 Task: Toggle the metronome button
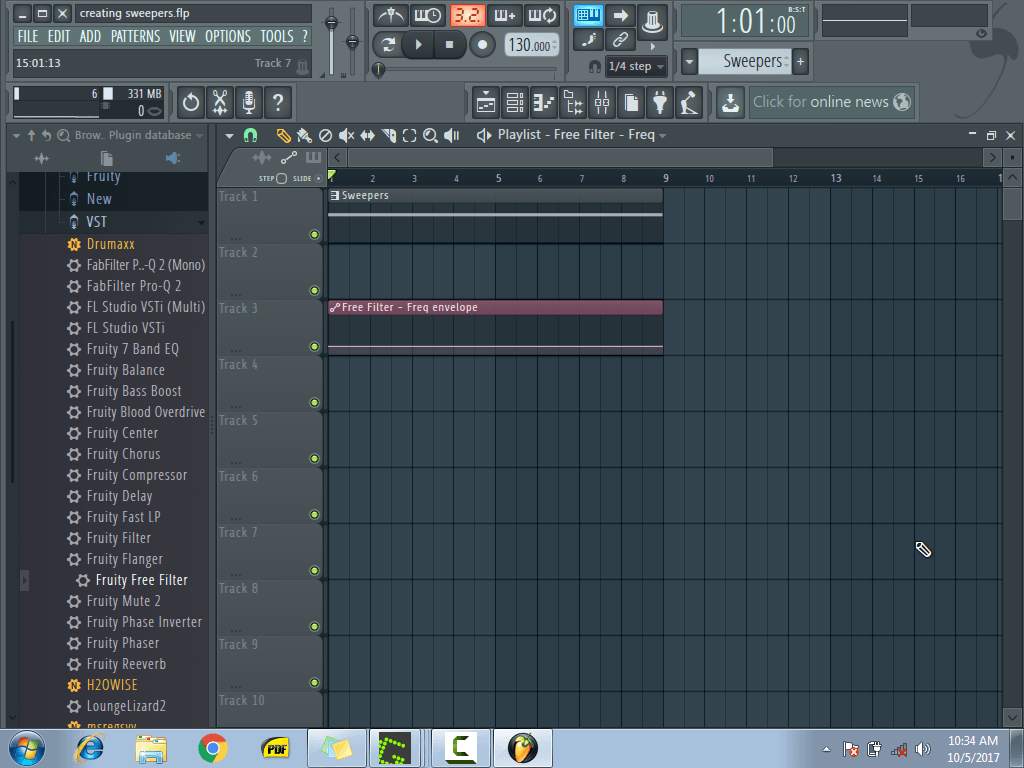391,15
